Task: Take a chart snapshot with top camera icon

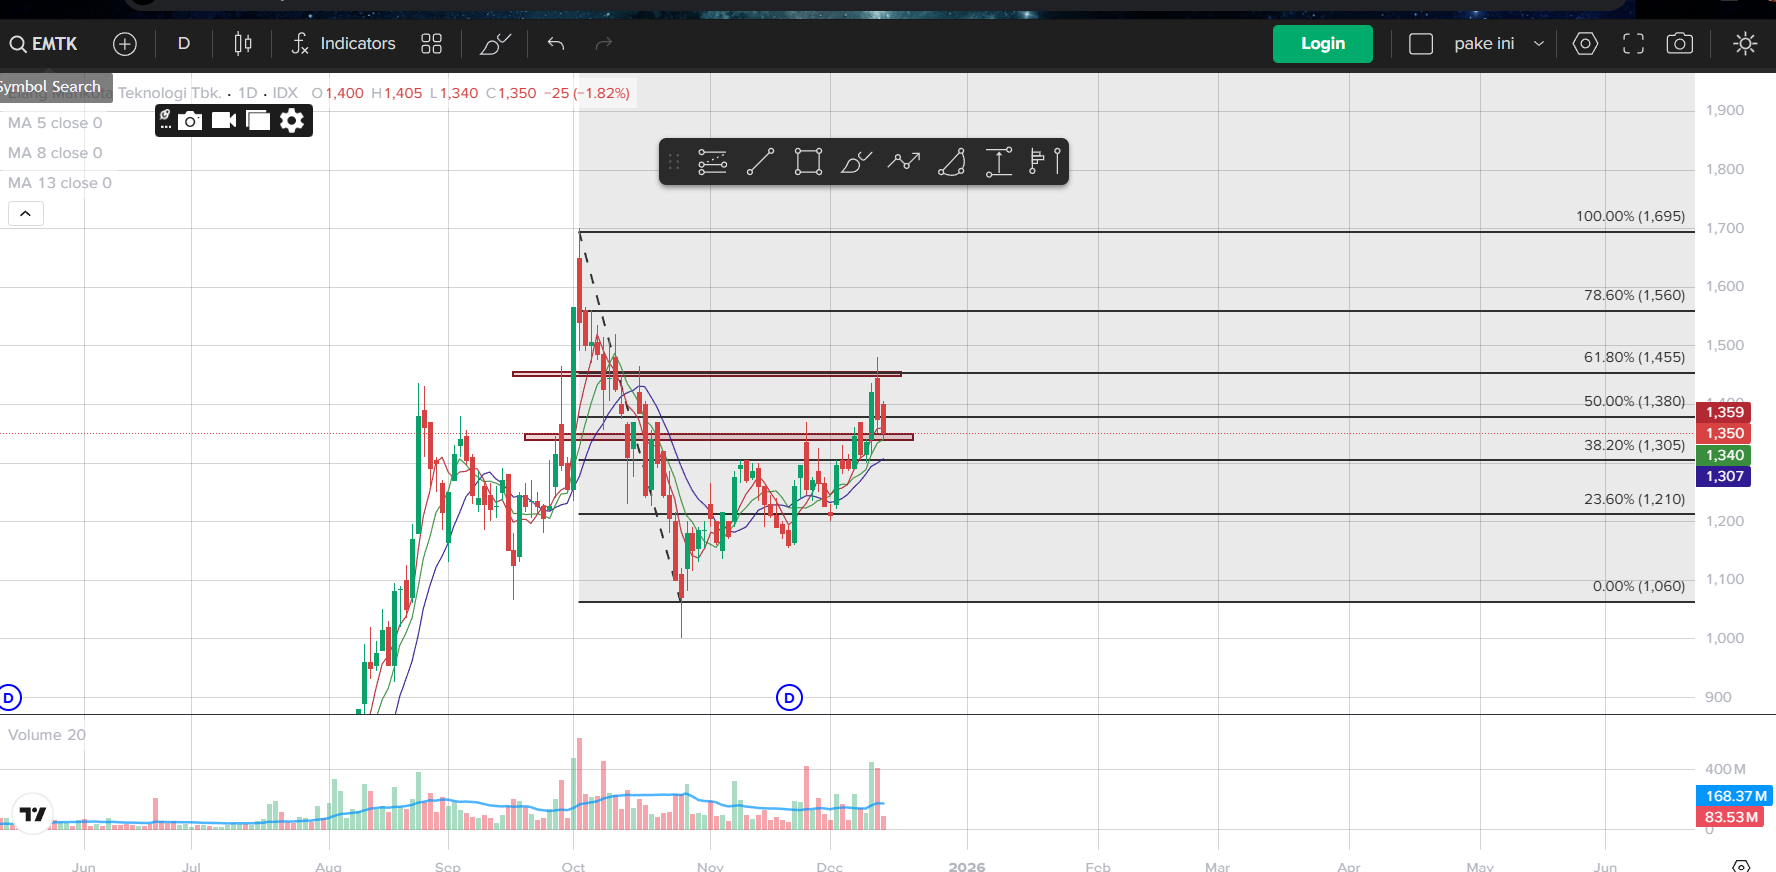Action: (1680, 44)
